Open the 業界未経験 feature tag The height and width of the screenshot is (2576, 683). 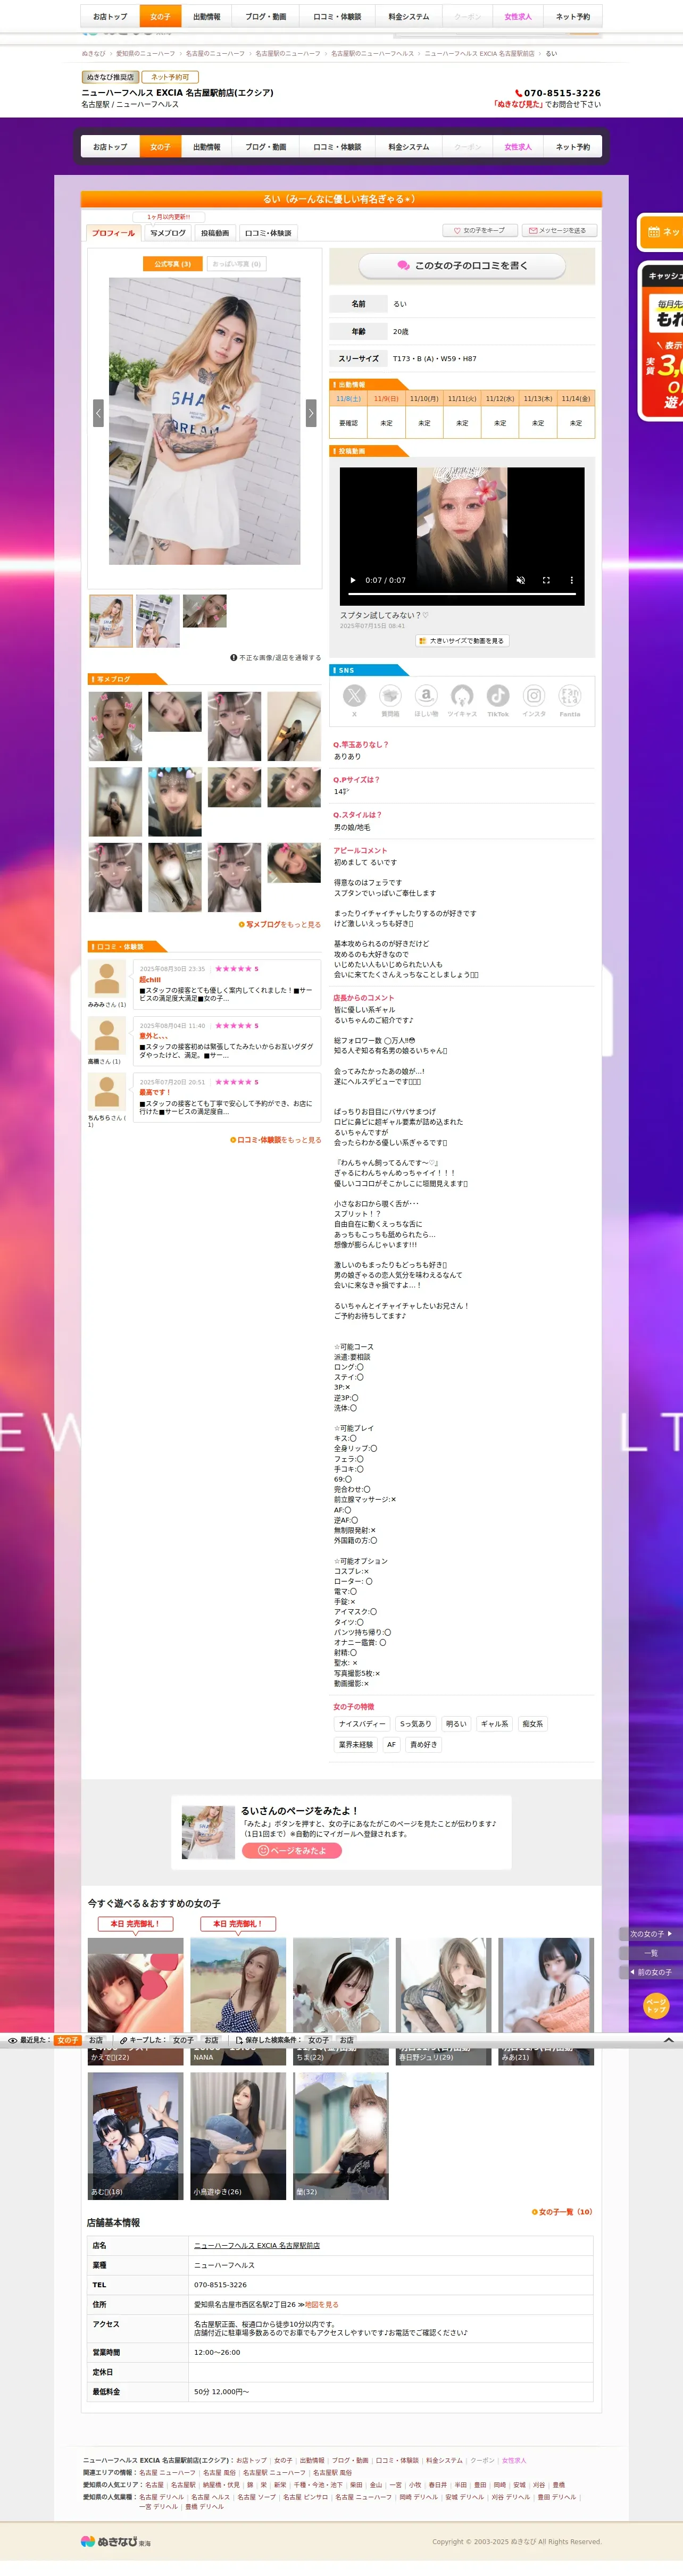pyautogui.click(x=356, y=1745)
